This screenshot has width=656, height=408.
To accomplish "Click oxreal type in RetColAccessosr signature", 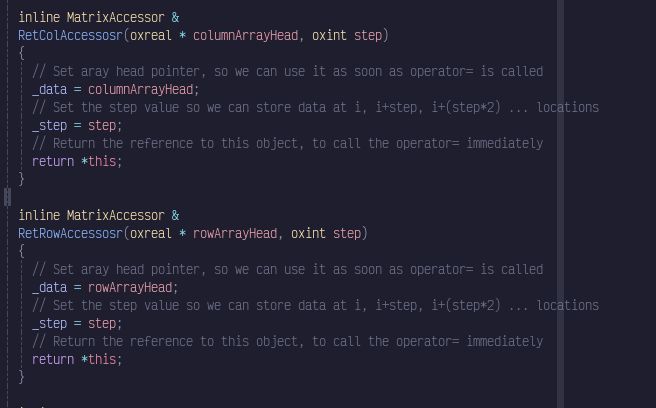I will click(151, 36).
